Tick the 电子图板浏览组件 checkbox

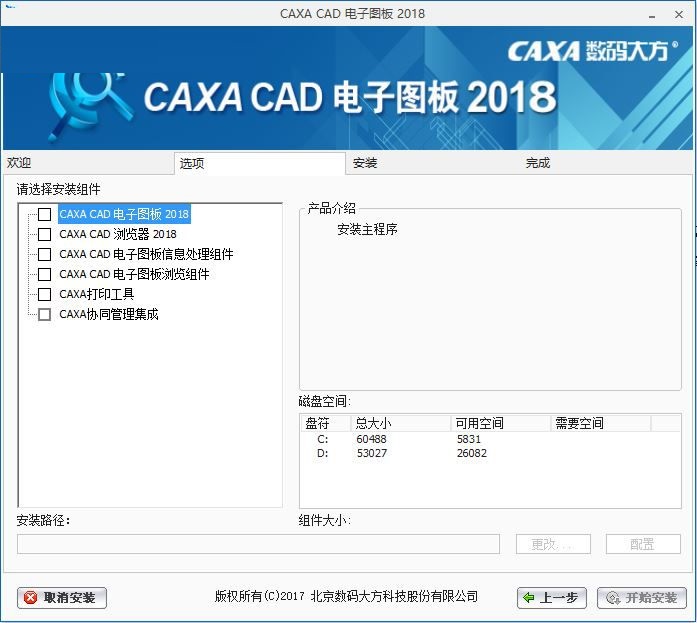coord(44,274)
